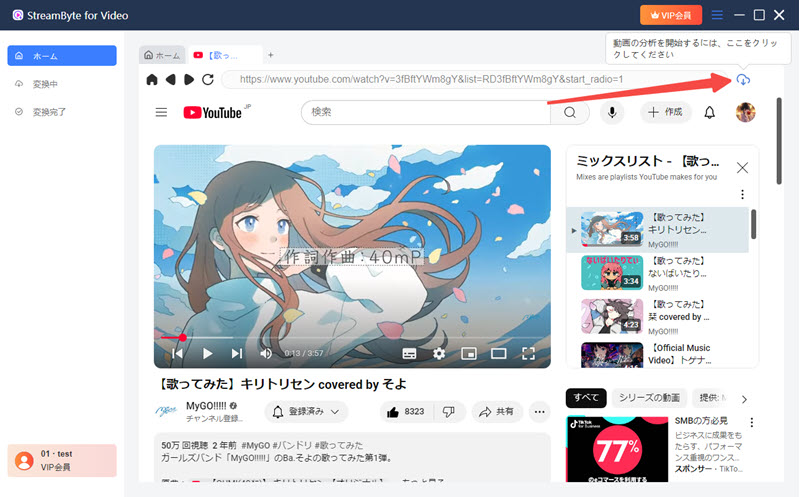800x497 pixels.
Task: Mute the video volume
Action: point(266,353)
